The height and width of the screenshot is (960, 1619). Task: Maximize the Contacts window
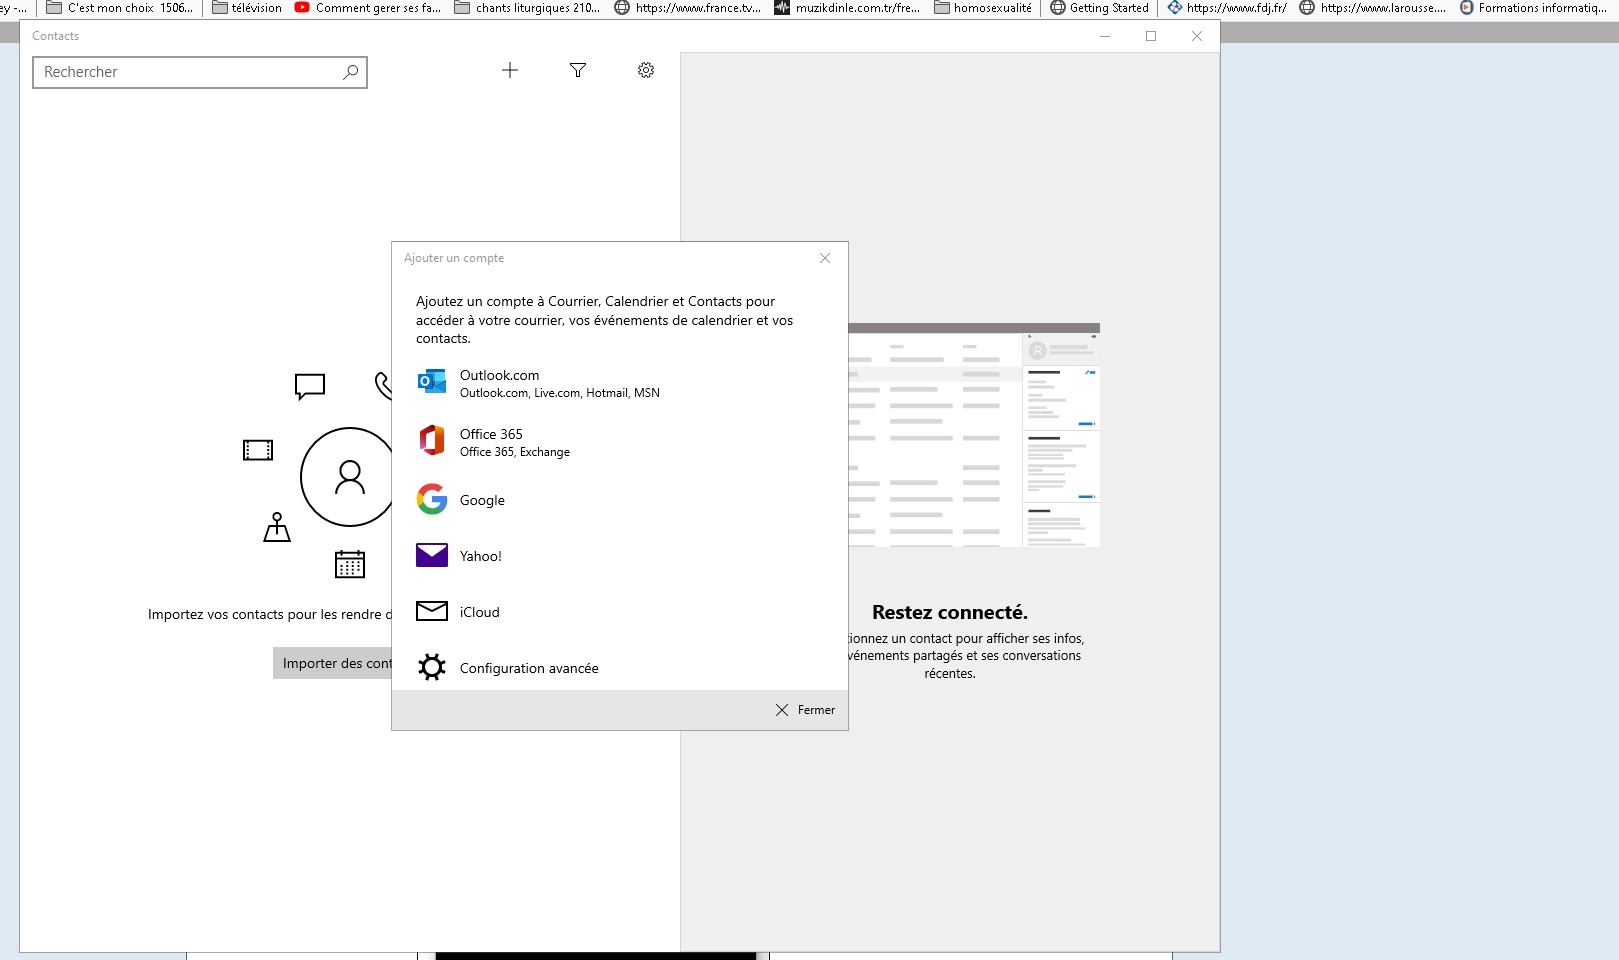[1151, 36]
